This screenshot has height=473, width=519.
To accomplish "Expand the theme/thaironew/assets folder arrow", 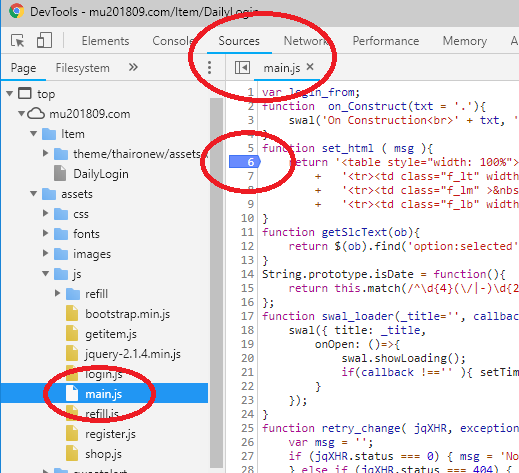I will pyautogui.click(x=46, y=154).
